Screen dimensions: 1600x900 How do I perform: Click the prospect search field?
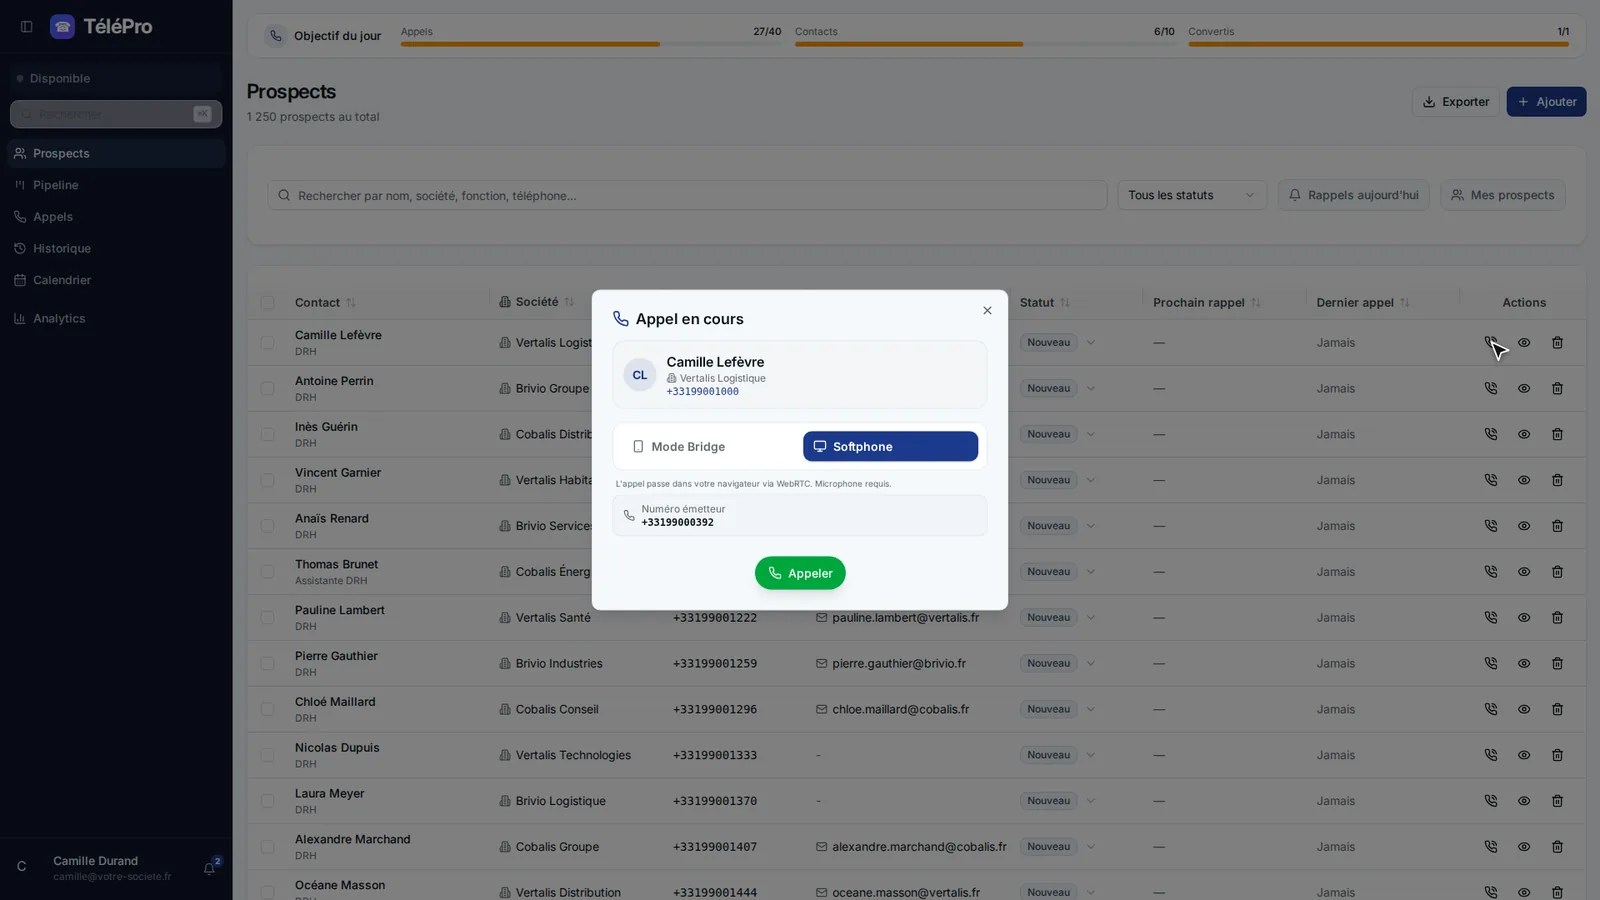[x=687, y=195]
